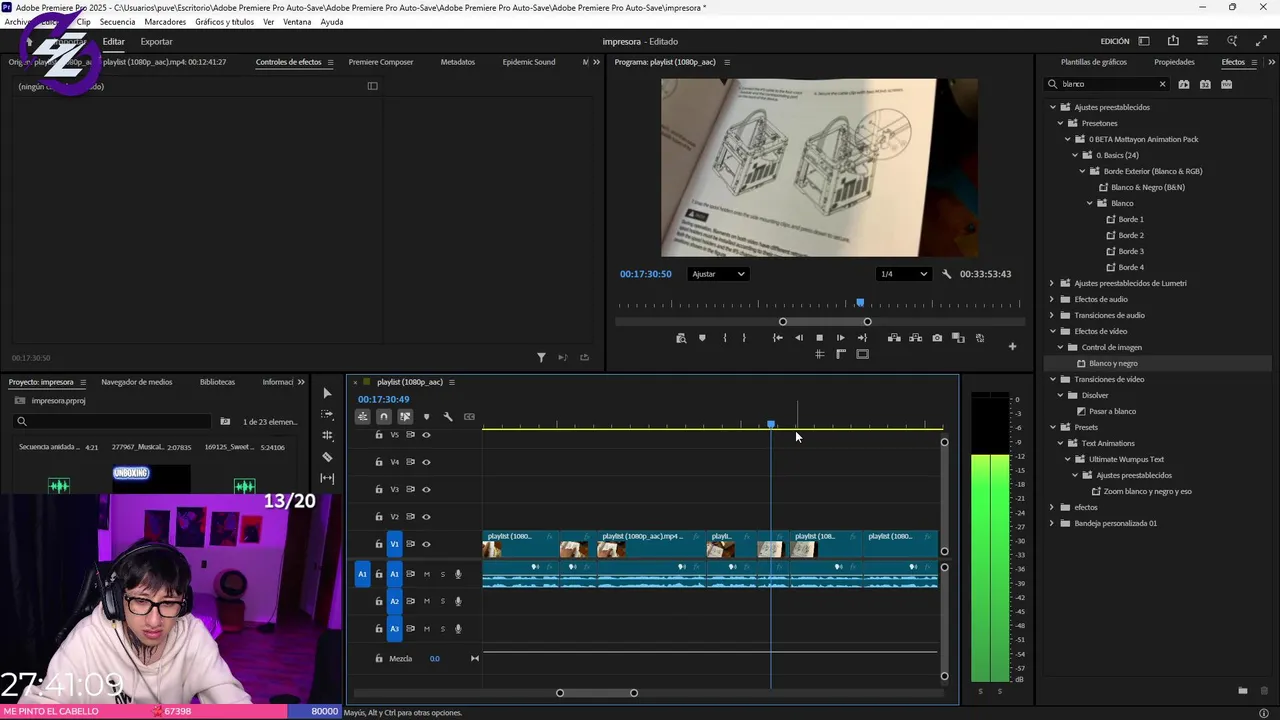Viewport: 1280px width, 720px height.
Task: Select the Pasar a blanco transition
Action: pos(1112,411)
